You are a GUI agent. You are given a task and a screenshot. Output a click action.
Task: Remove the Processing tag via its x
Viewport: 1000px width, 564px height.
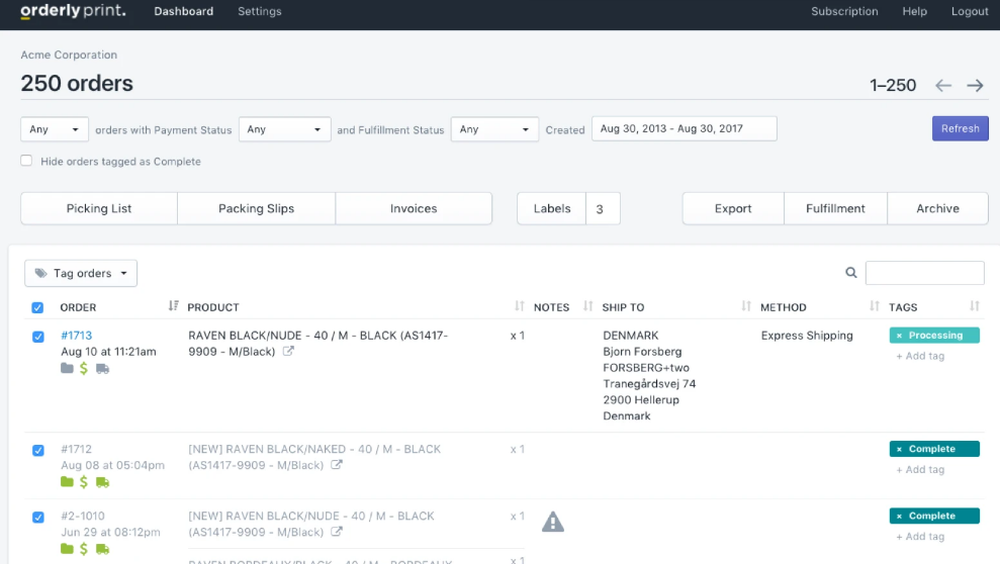coord(899,336)
